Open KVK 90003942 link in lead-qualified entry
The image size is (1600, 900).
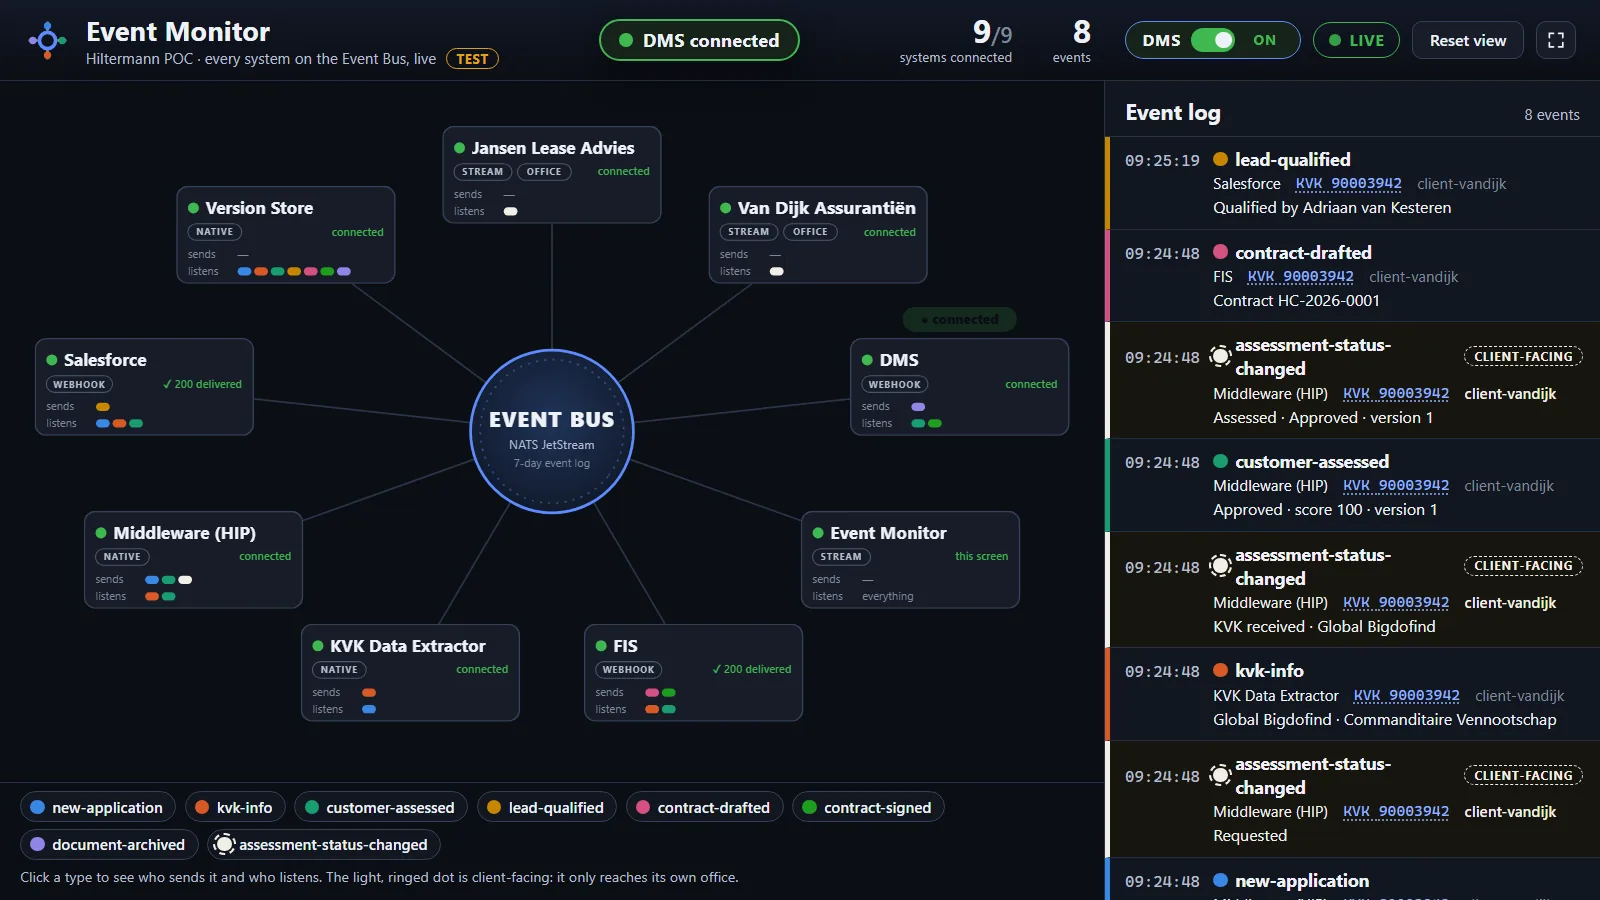click(1348, 184)
